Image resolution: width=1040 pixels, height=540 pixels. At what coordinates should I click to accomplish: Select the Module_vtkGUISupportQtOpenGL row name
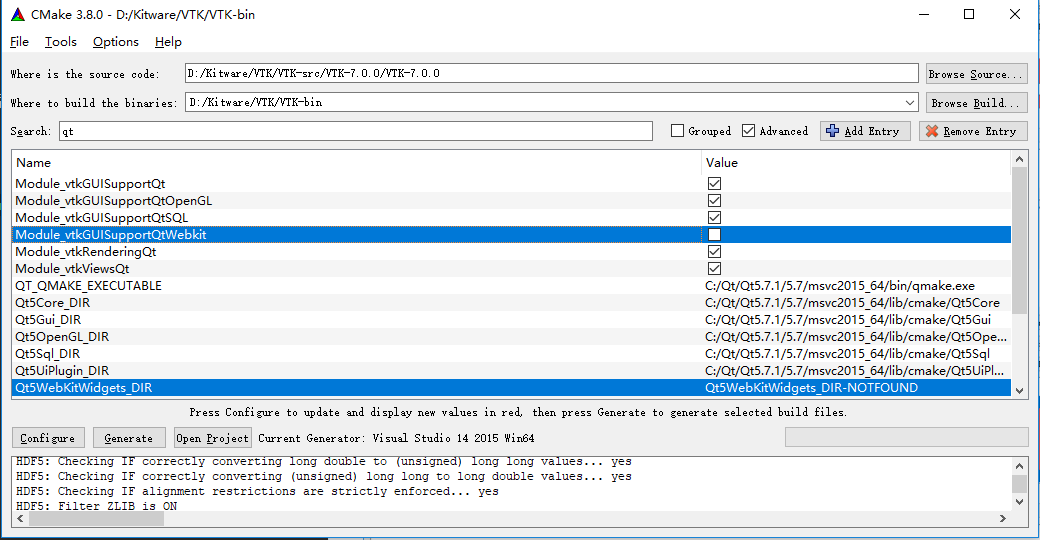click(113, 200)
